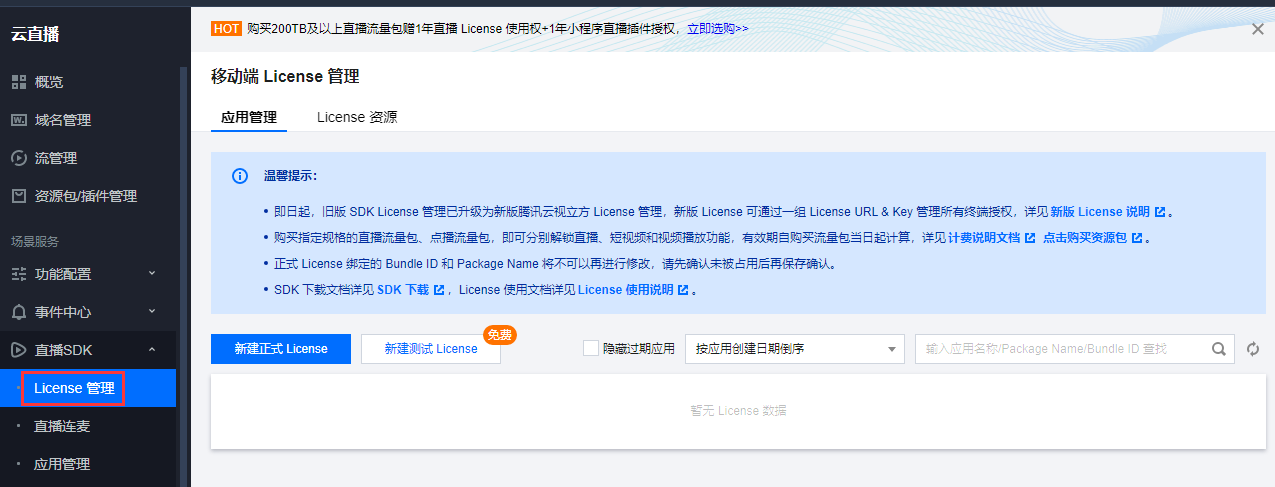This screenshot has height=487, width=1275.
Task: Click external-link icon after 计费说明文档
Action: [x=1030, y=238]
